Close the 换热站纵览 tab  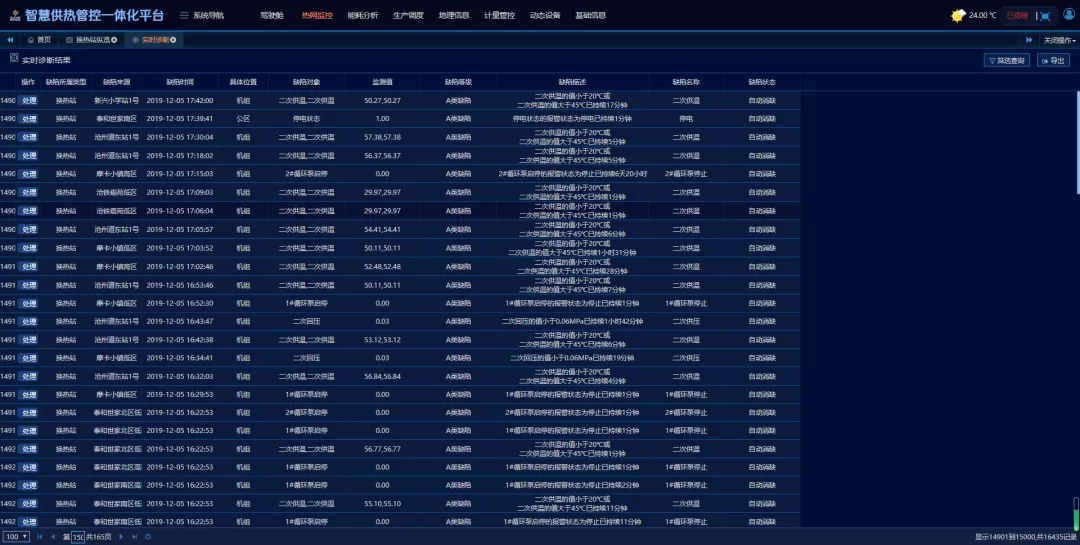(x=114, y=40)
